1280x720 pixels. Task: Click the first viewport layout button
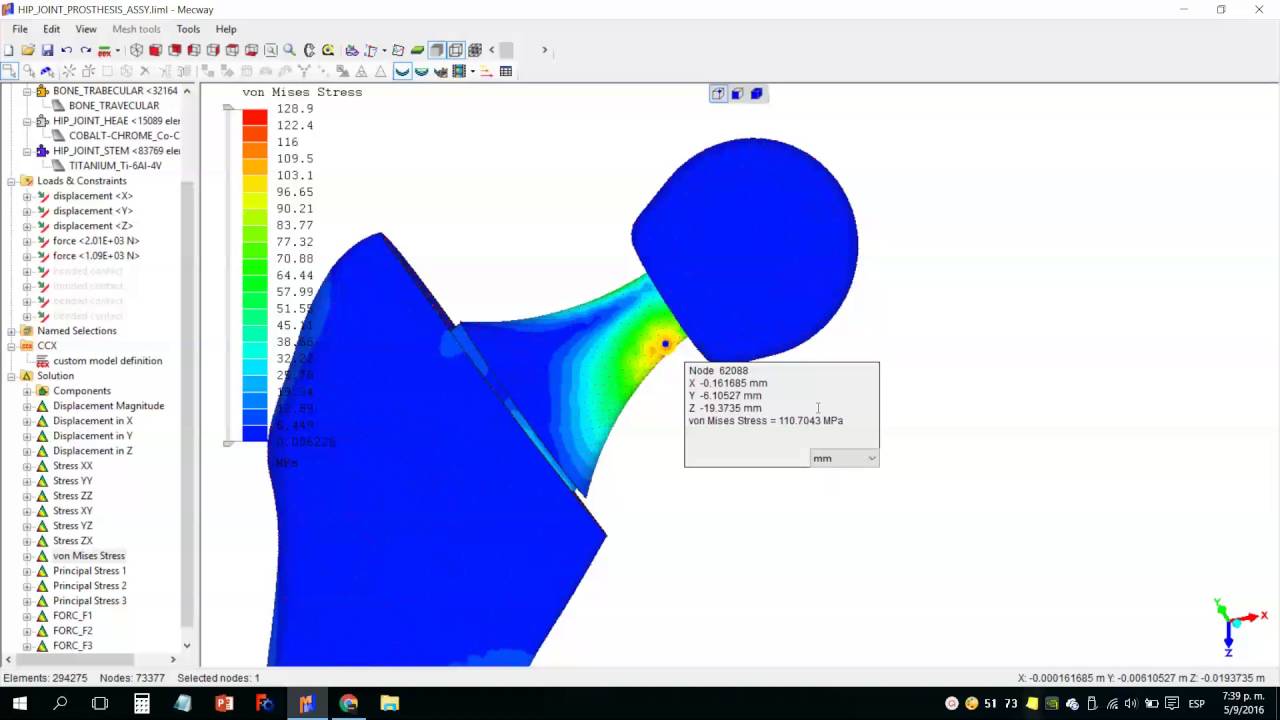(x=718, y=93)
